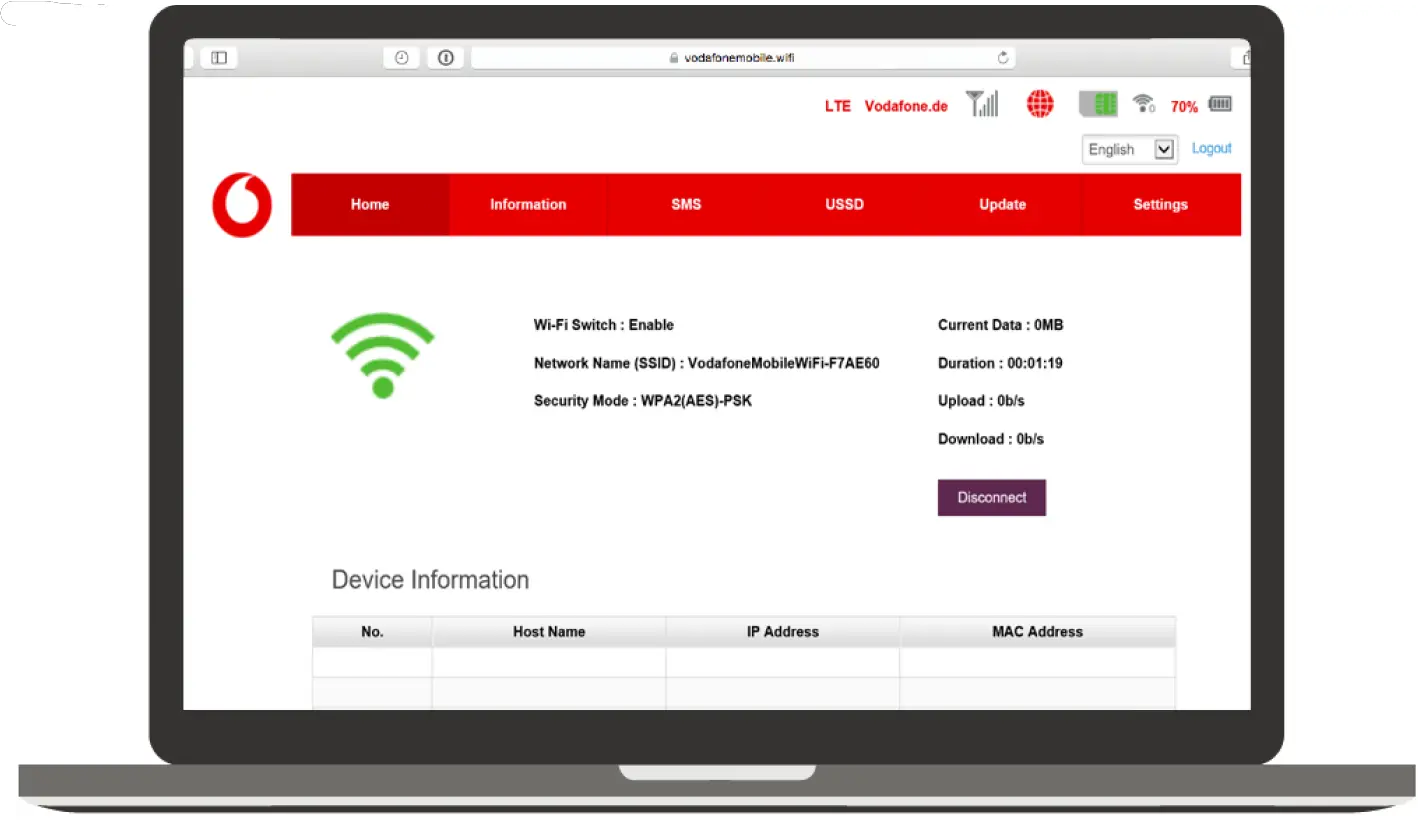This screenshot has height=820, width=1418.
Task: Click the Logout link
Action: (x=1211, y=148)
